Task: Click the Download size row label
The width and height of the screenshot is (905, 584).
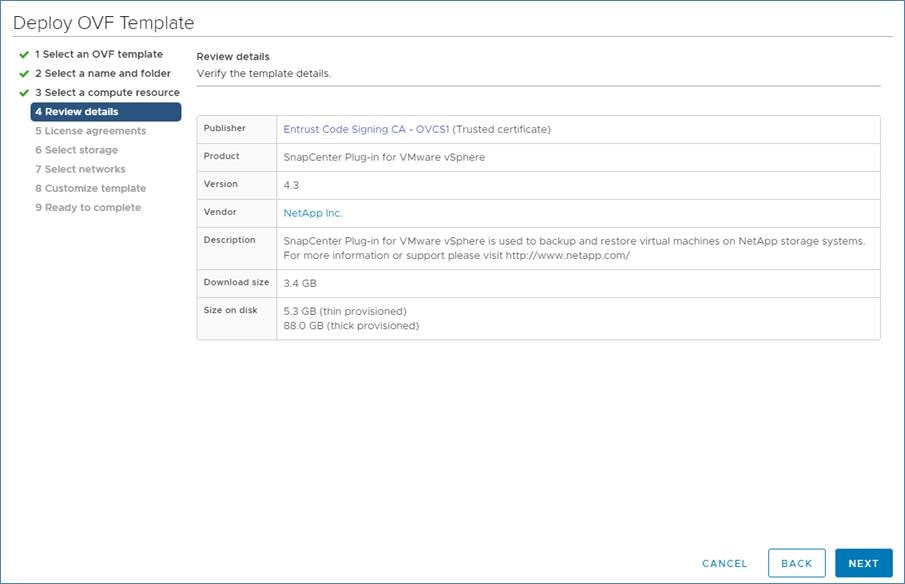Action: pos(236,282)
